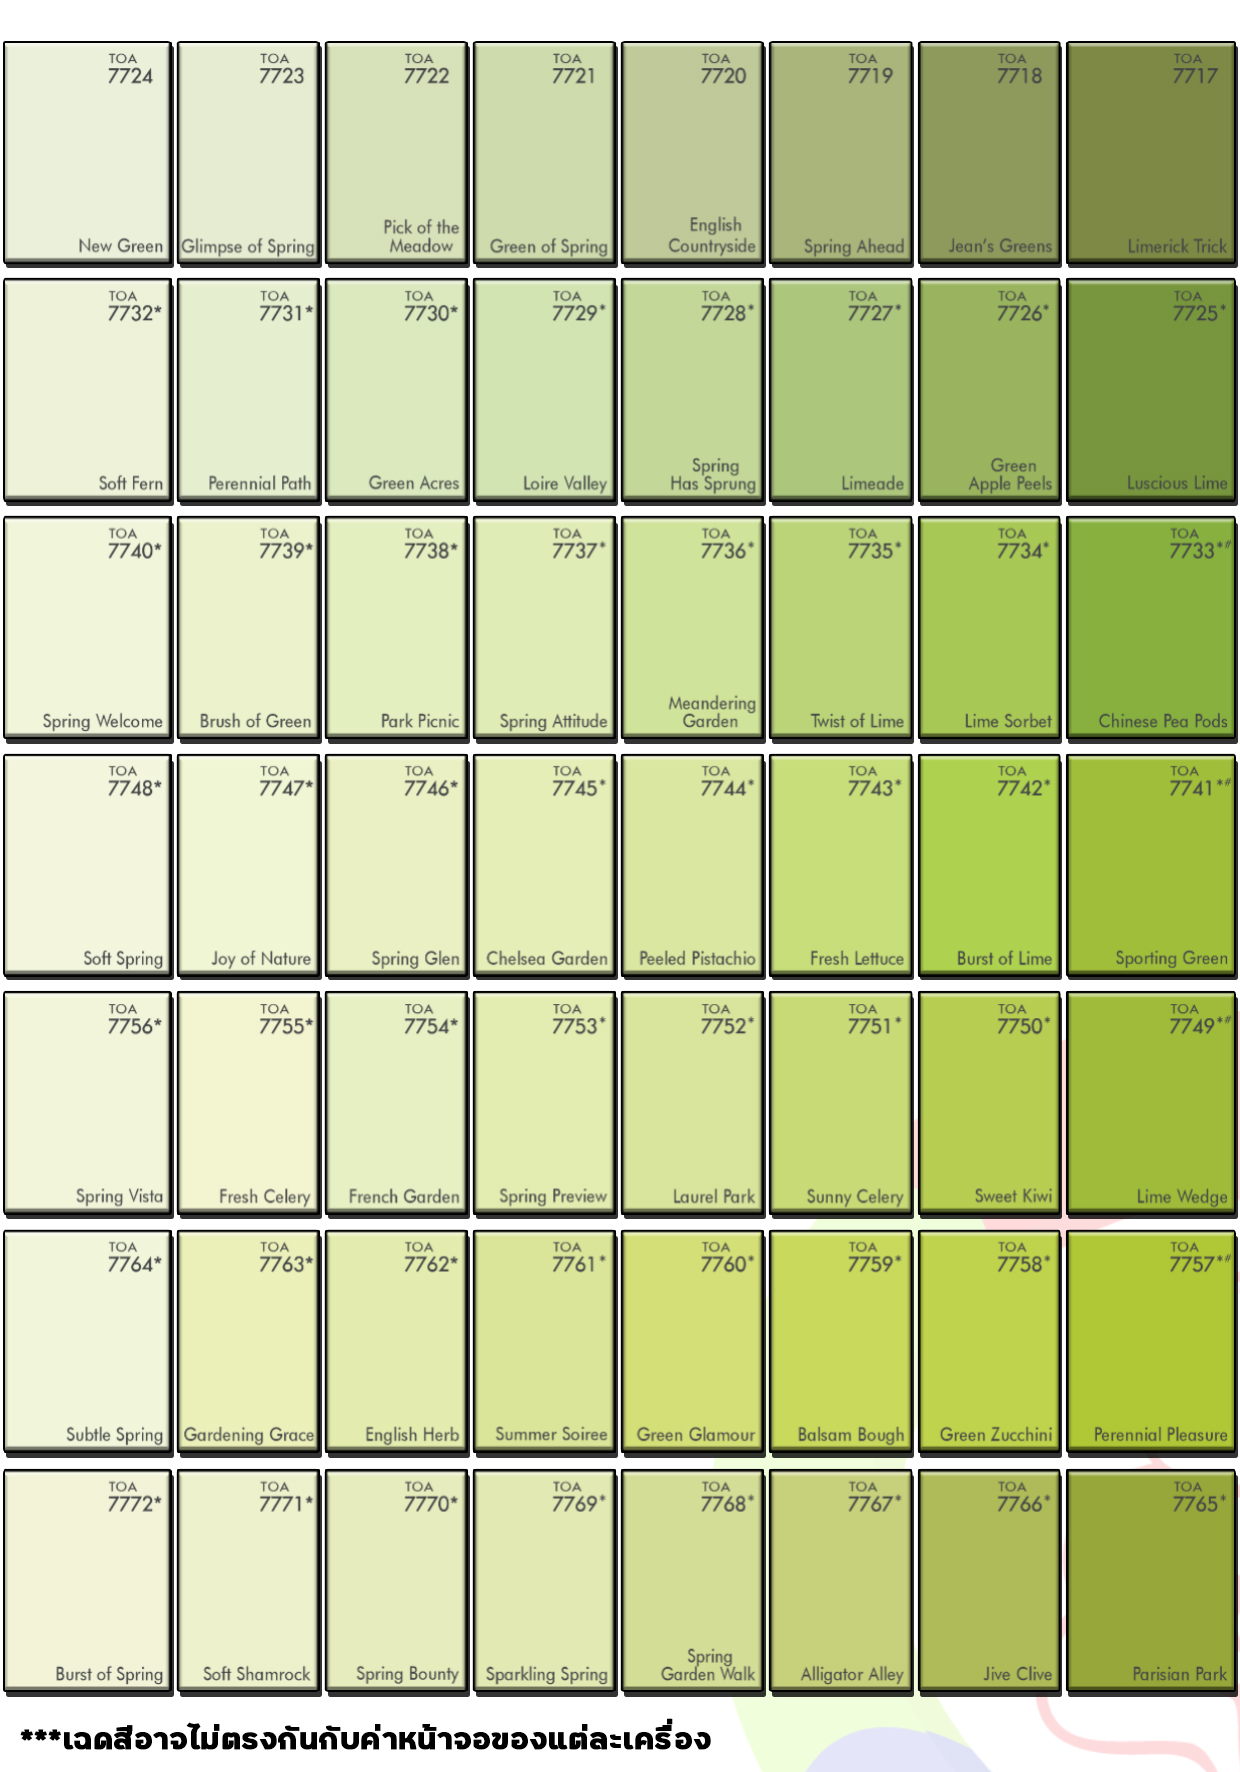Select Perennial Pleasure 7757 swatch
This screenshot has width=1240, height=1772.
click(x=1151, y=1342)
